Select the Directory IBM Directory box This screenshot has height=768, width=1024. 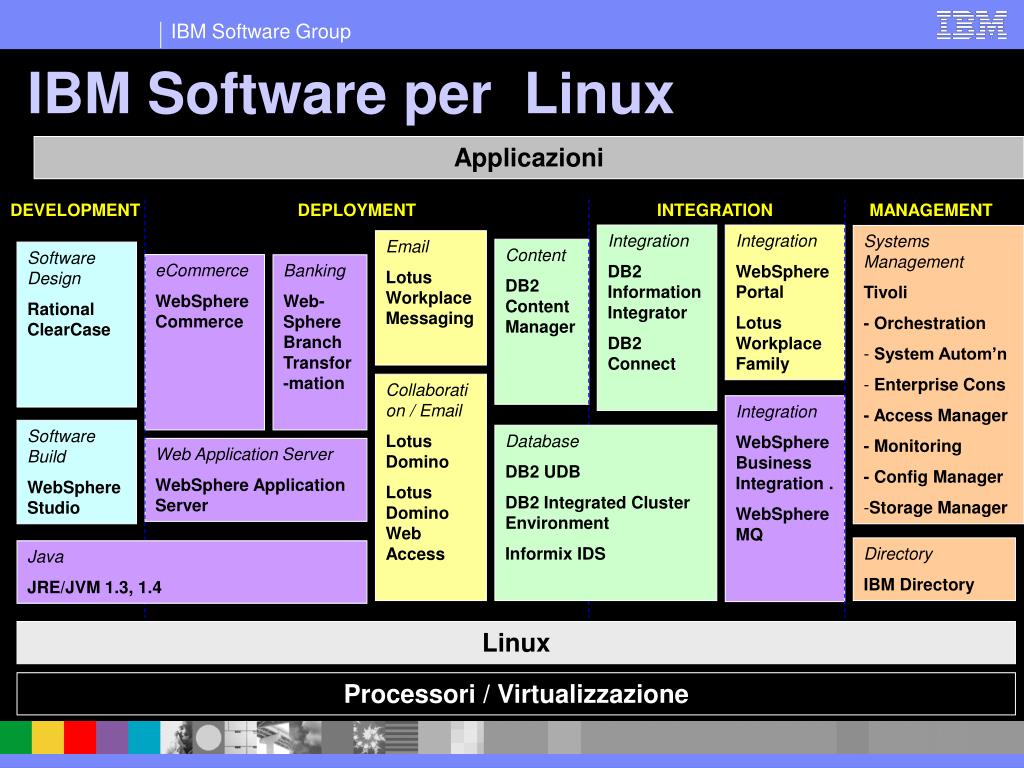coord(934,569)
